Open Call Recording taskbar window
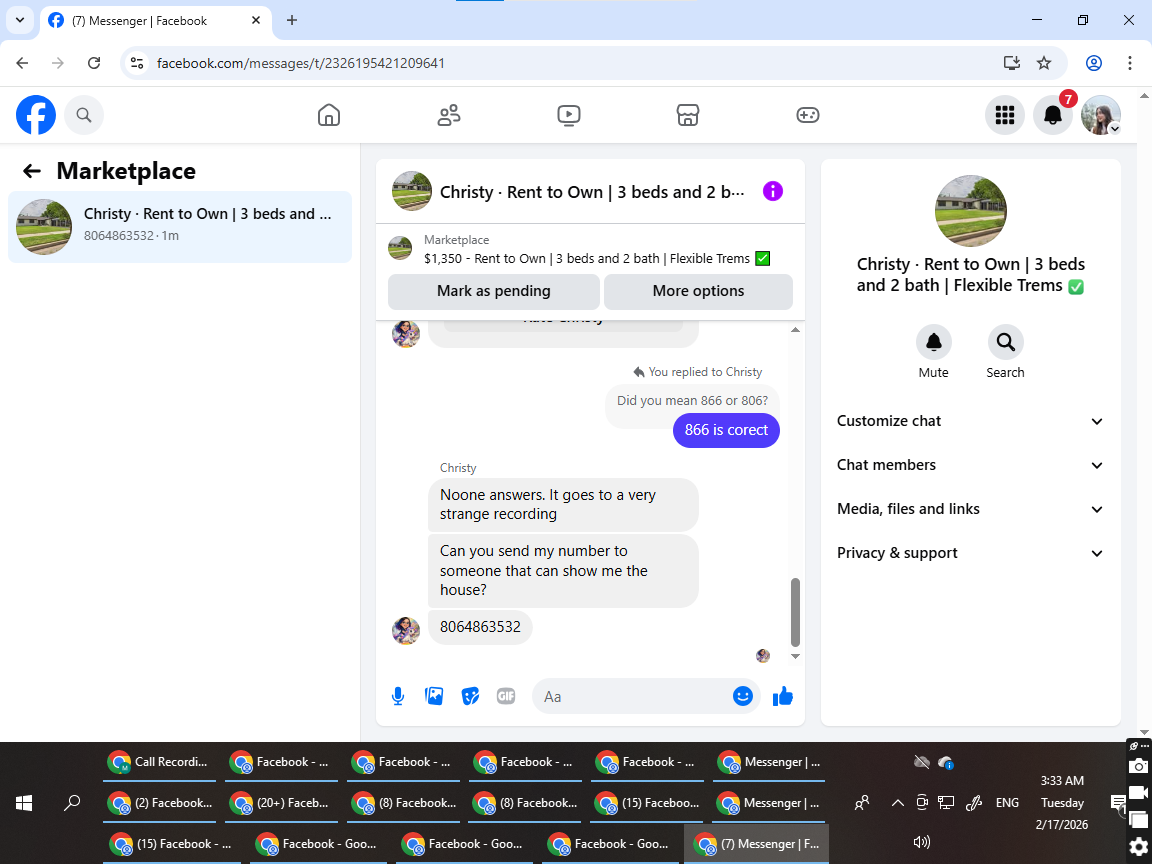The height and width of the screenshot is (864, 1152). (159, 763)
